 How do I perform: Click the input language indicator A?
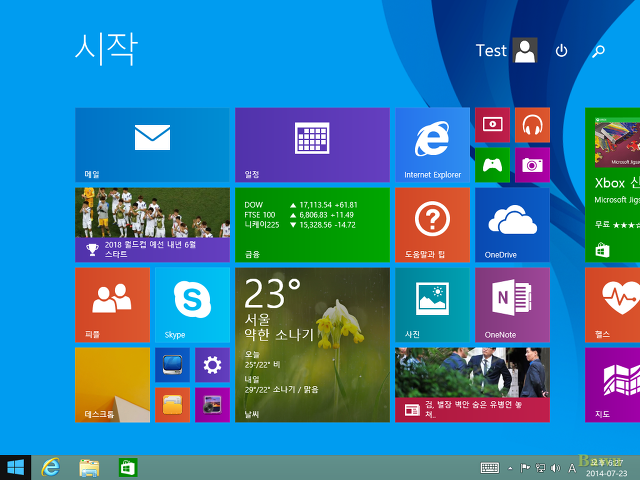tap(572, 468)
